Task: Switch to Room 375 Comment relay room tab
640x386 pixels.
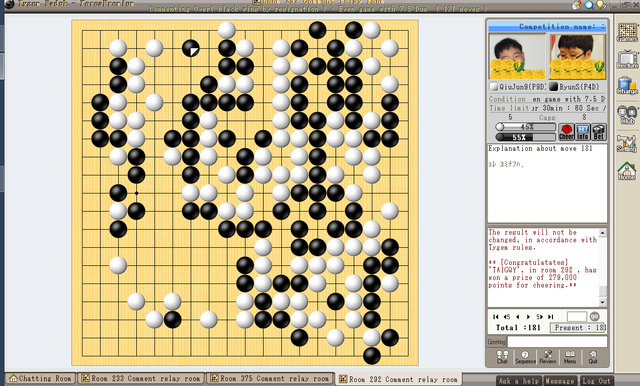Action: (270, 378)
